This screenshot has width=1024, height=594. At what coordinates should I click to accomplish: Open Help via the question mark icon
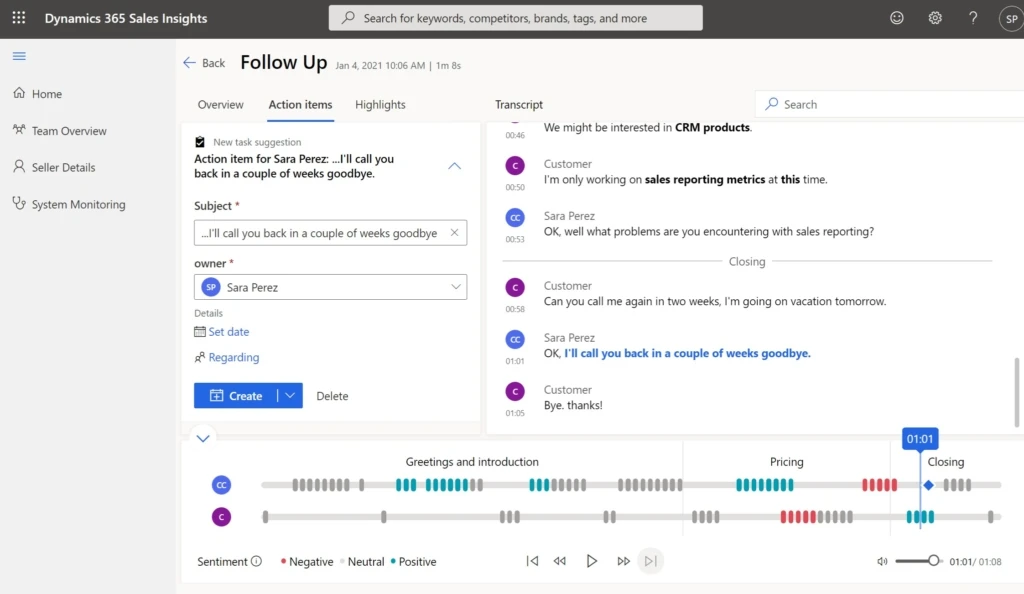(972, 17)
